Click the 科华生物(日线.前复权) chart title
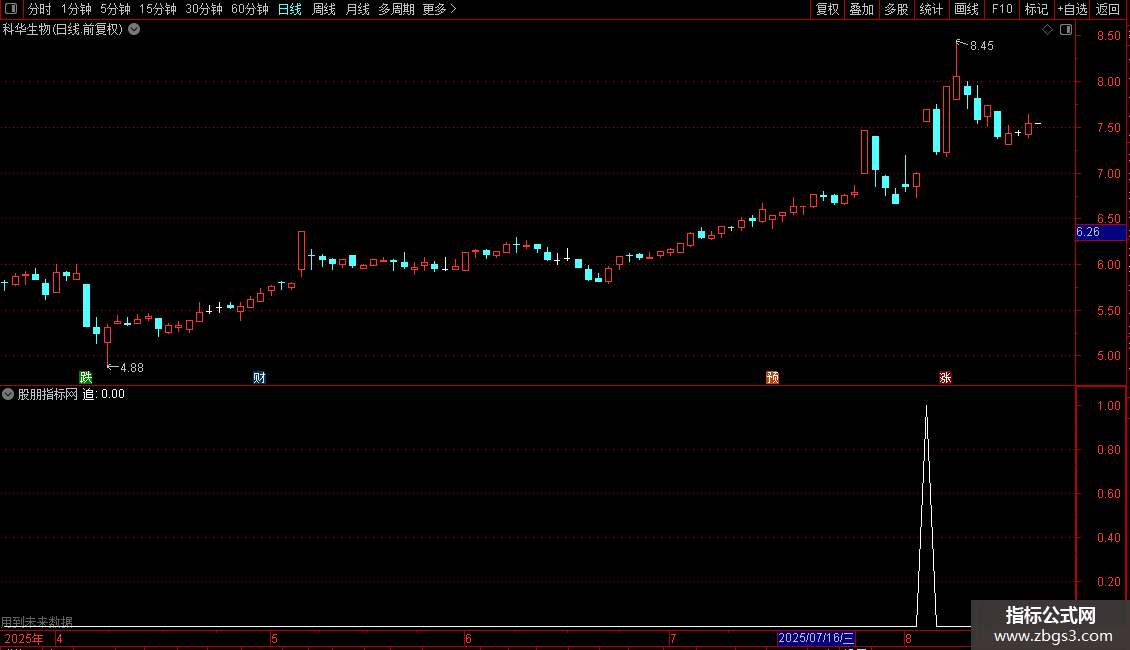Viewport: 1130px width, 650px height. (x=63, y=30)
